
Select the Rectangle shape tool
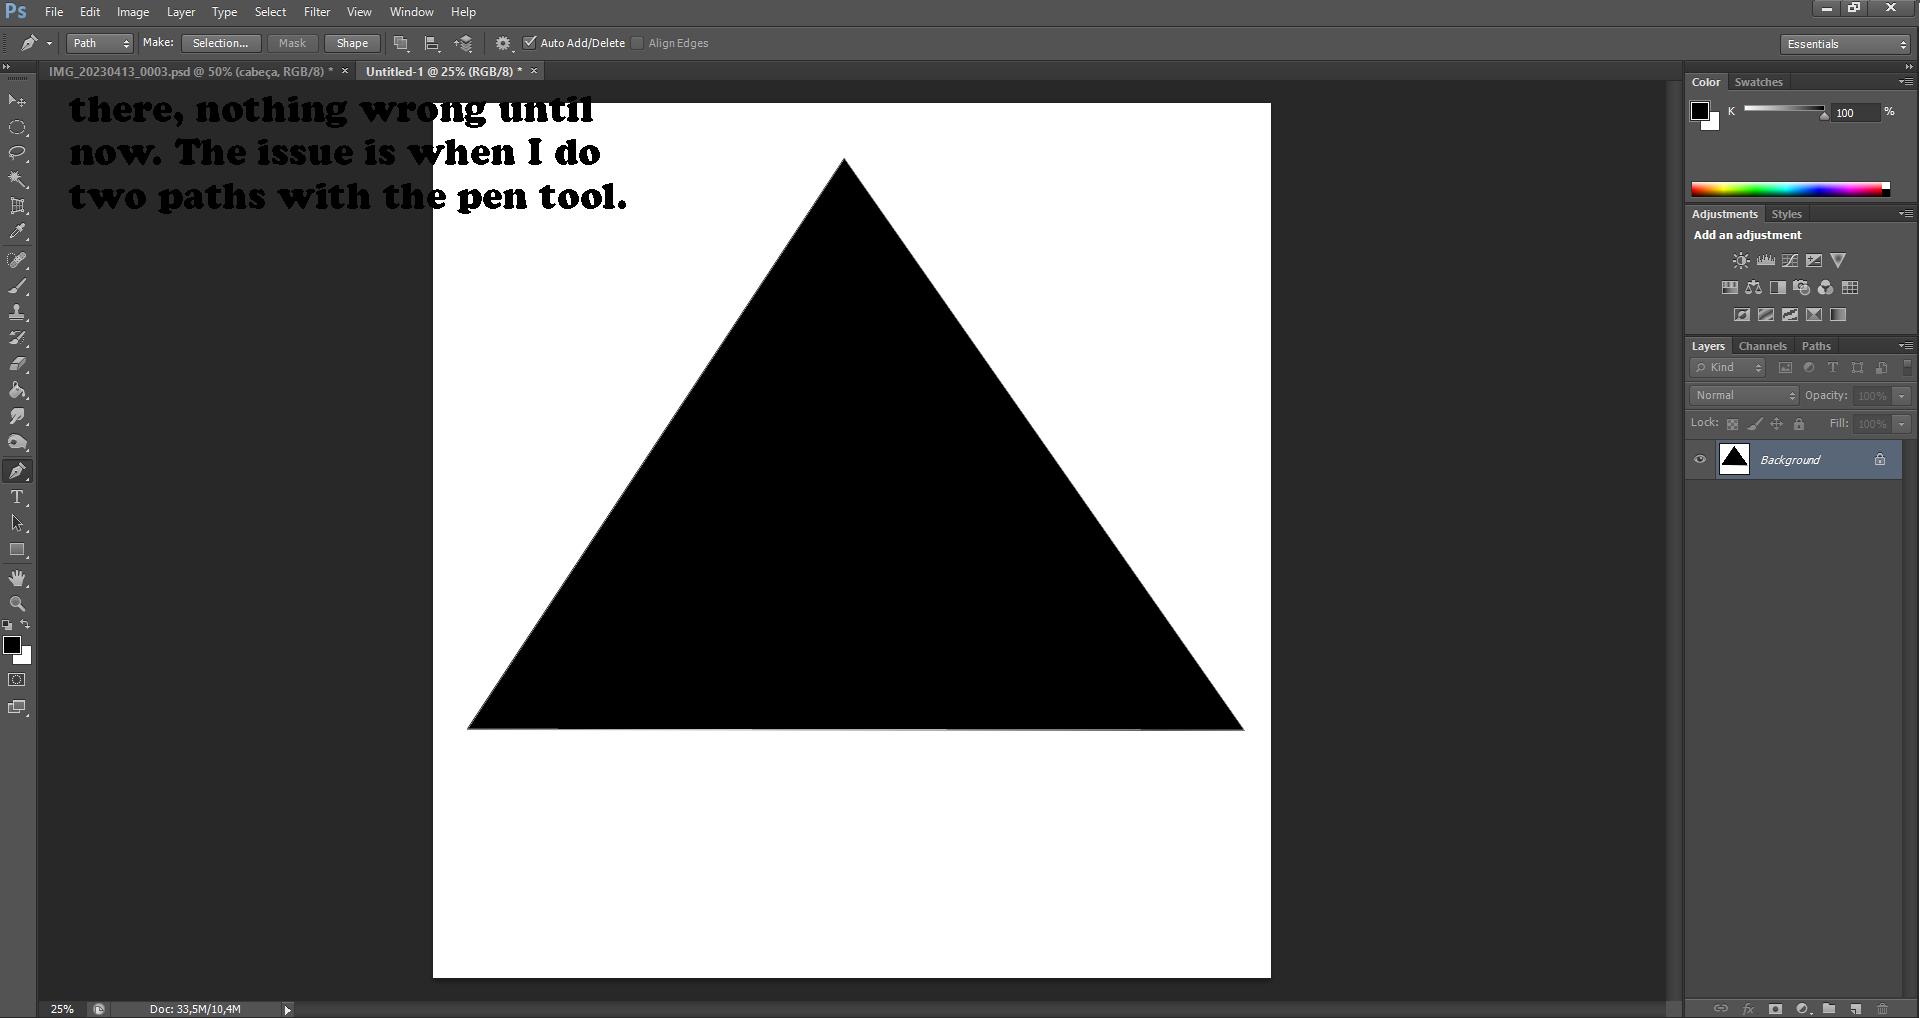tap(17, 550)
